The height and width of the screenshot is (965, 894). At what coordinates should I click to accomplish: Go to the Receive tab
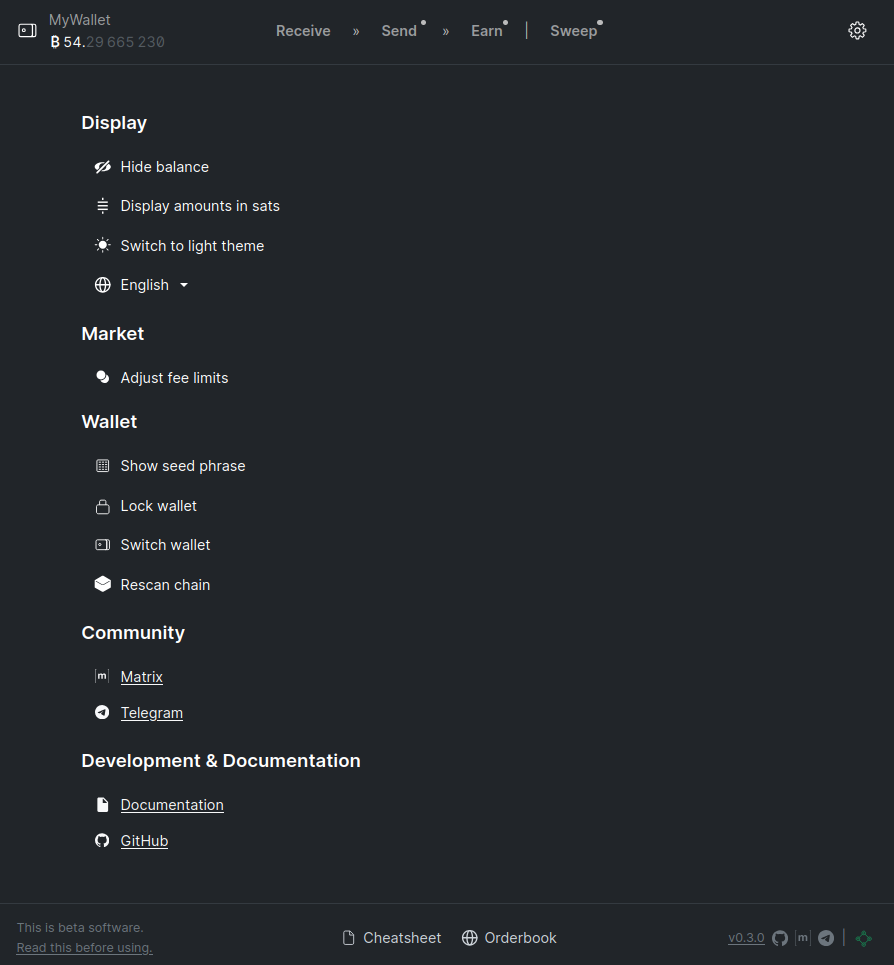pyautogui.click(x=303, y=31)
